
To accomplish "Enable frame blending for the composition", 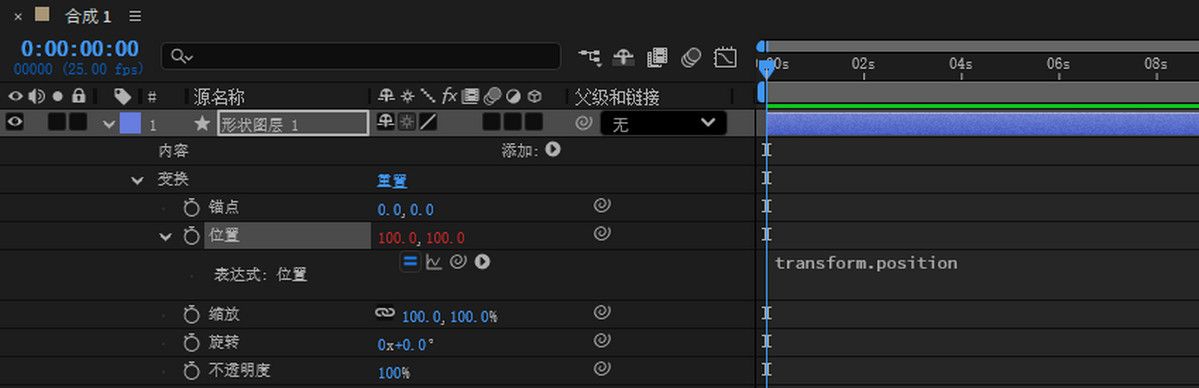I will tap(657, 57).
